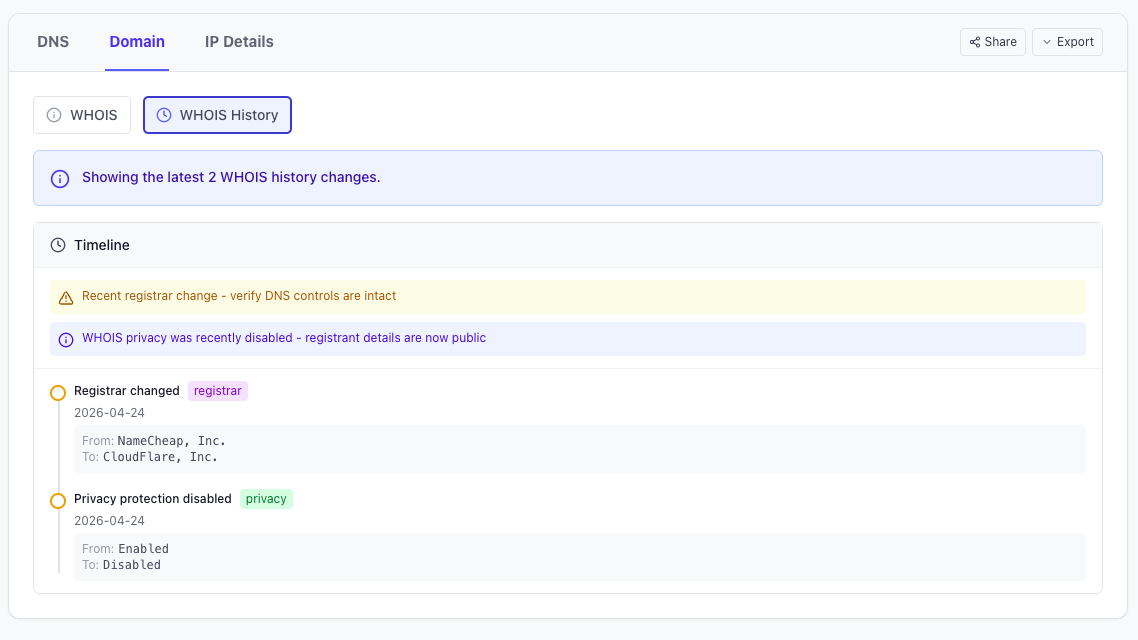This screenshot has height=640, width=1138.
Task: Click the 'Registrar changed' event title
Action: click(x=127, y=391)
